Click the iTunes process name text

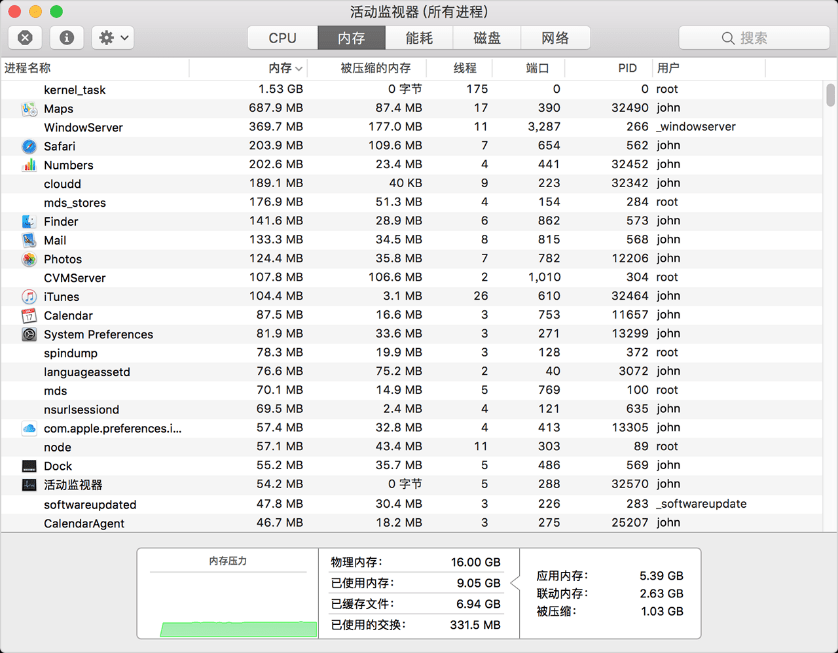(61, 297)
